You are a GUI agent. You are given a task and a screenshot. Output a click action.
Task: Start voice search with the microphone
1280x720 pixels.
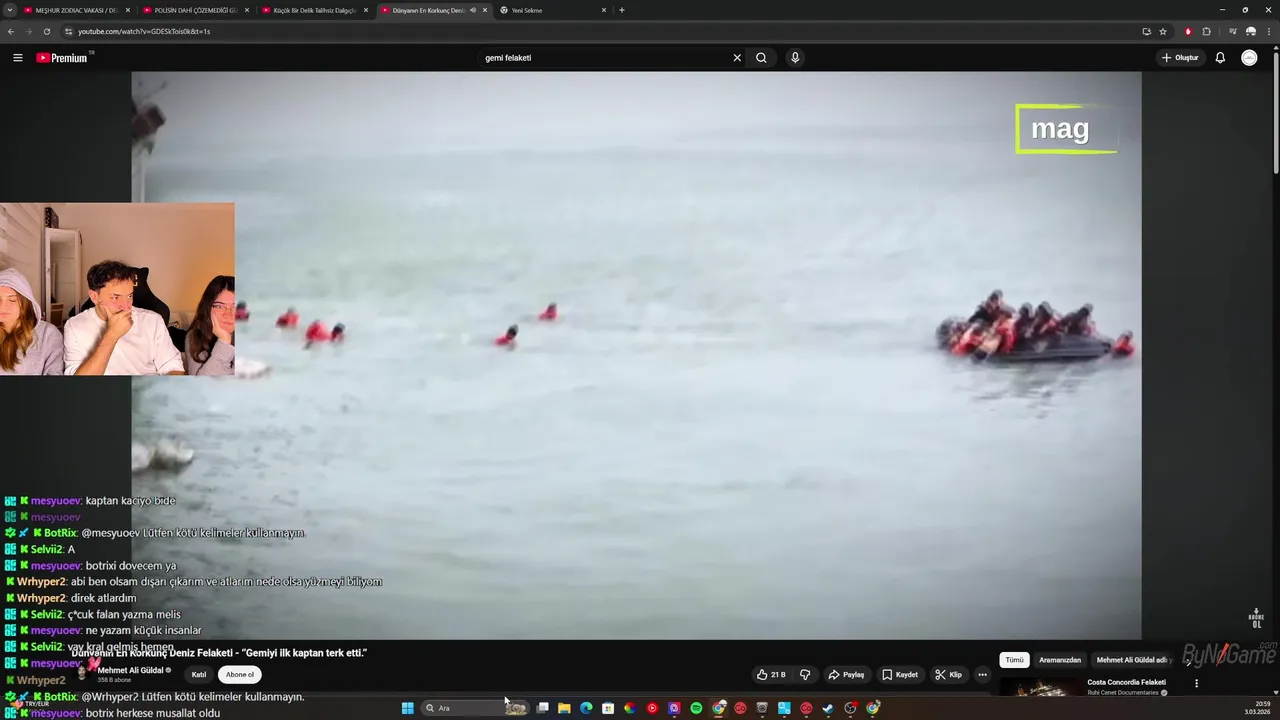point(795,58)
